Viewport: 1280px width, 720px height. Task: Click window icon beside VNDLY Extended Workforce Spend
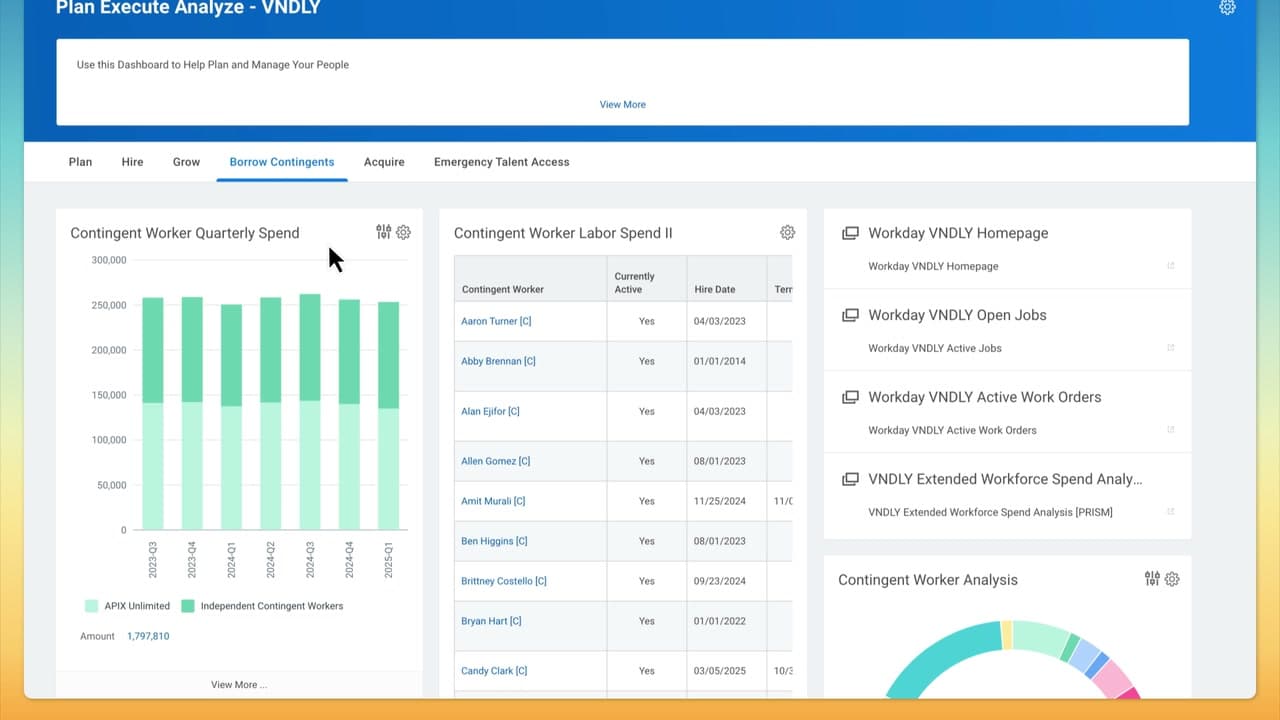point(850,479)
